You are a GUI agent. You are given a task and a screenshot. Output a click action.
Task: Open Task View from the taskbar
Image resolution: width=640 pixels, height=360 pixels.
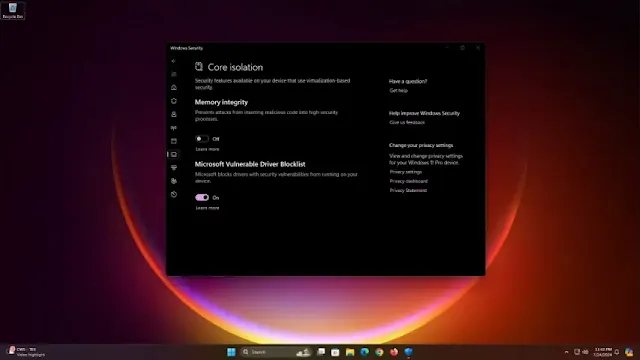pyautogui.click(x=321, y=352)
